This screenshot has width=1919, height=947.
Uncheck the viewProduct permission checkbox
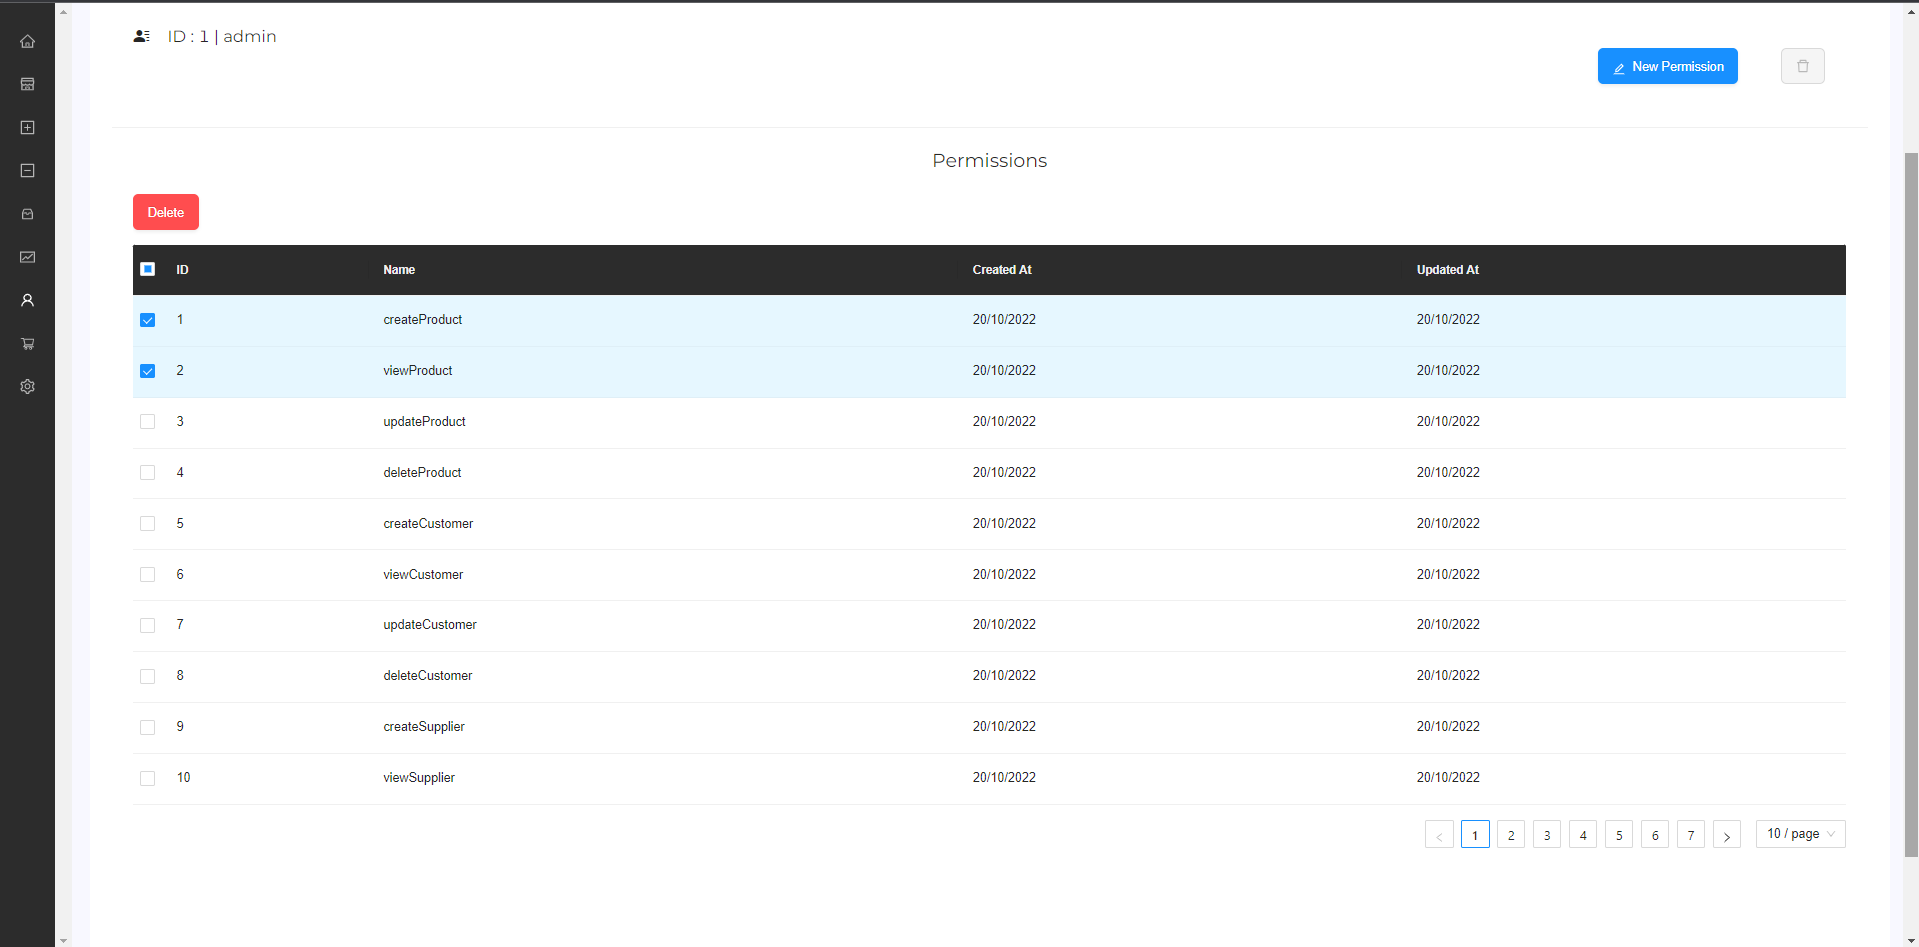pos(147,370)
